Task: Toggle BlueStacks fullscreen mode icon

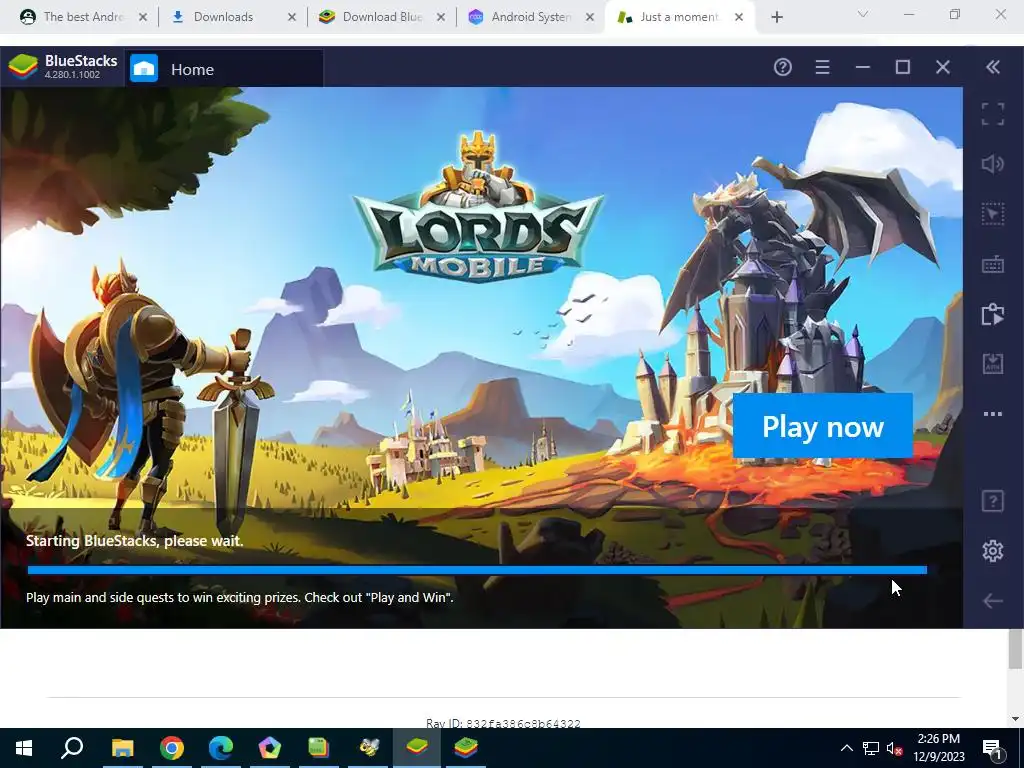Action: tap(993, 114)
